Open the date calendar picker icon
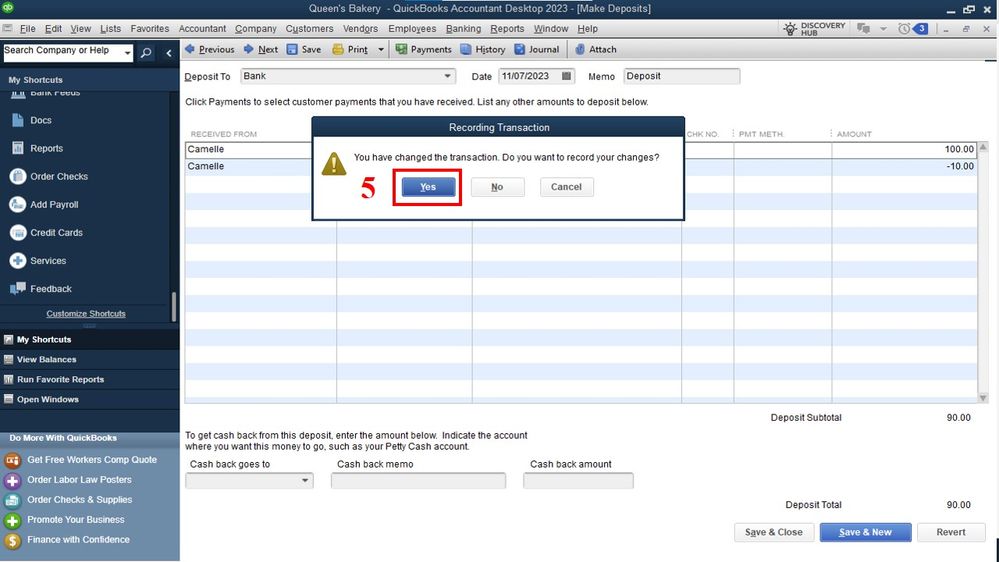Image resolution: width=999 pixels, height=562 pixels. click(566, 76)
